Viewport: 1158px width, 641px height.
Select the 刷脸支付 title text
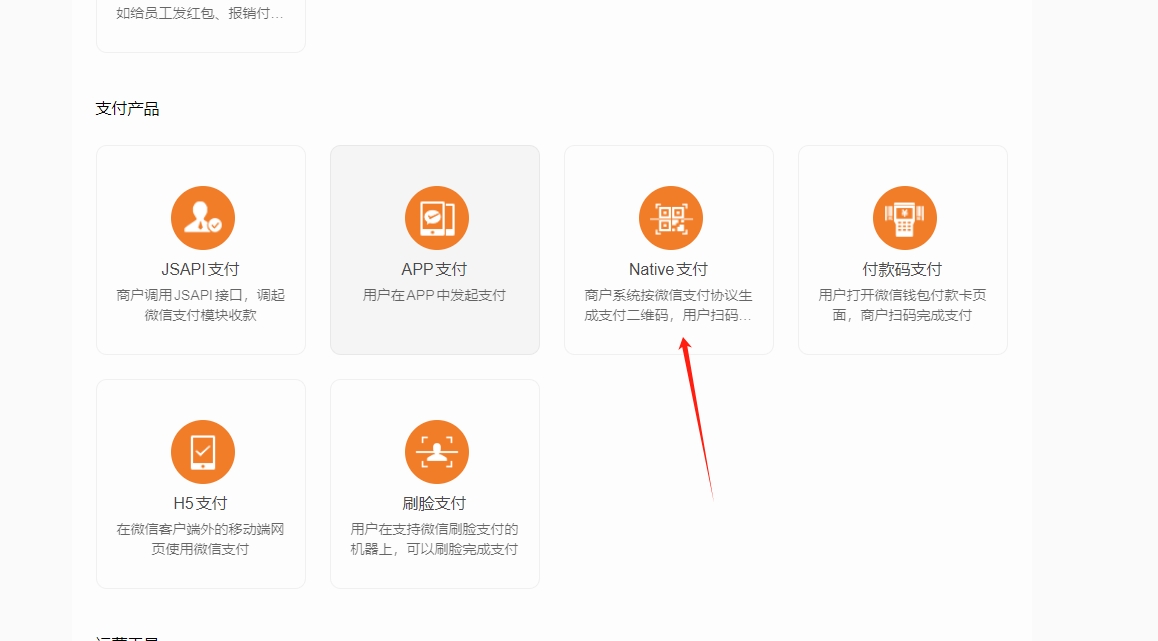(435, 503)
